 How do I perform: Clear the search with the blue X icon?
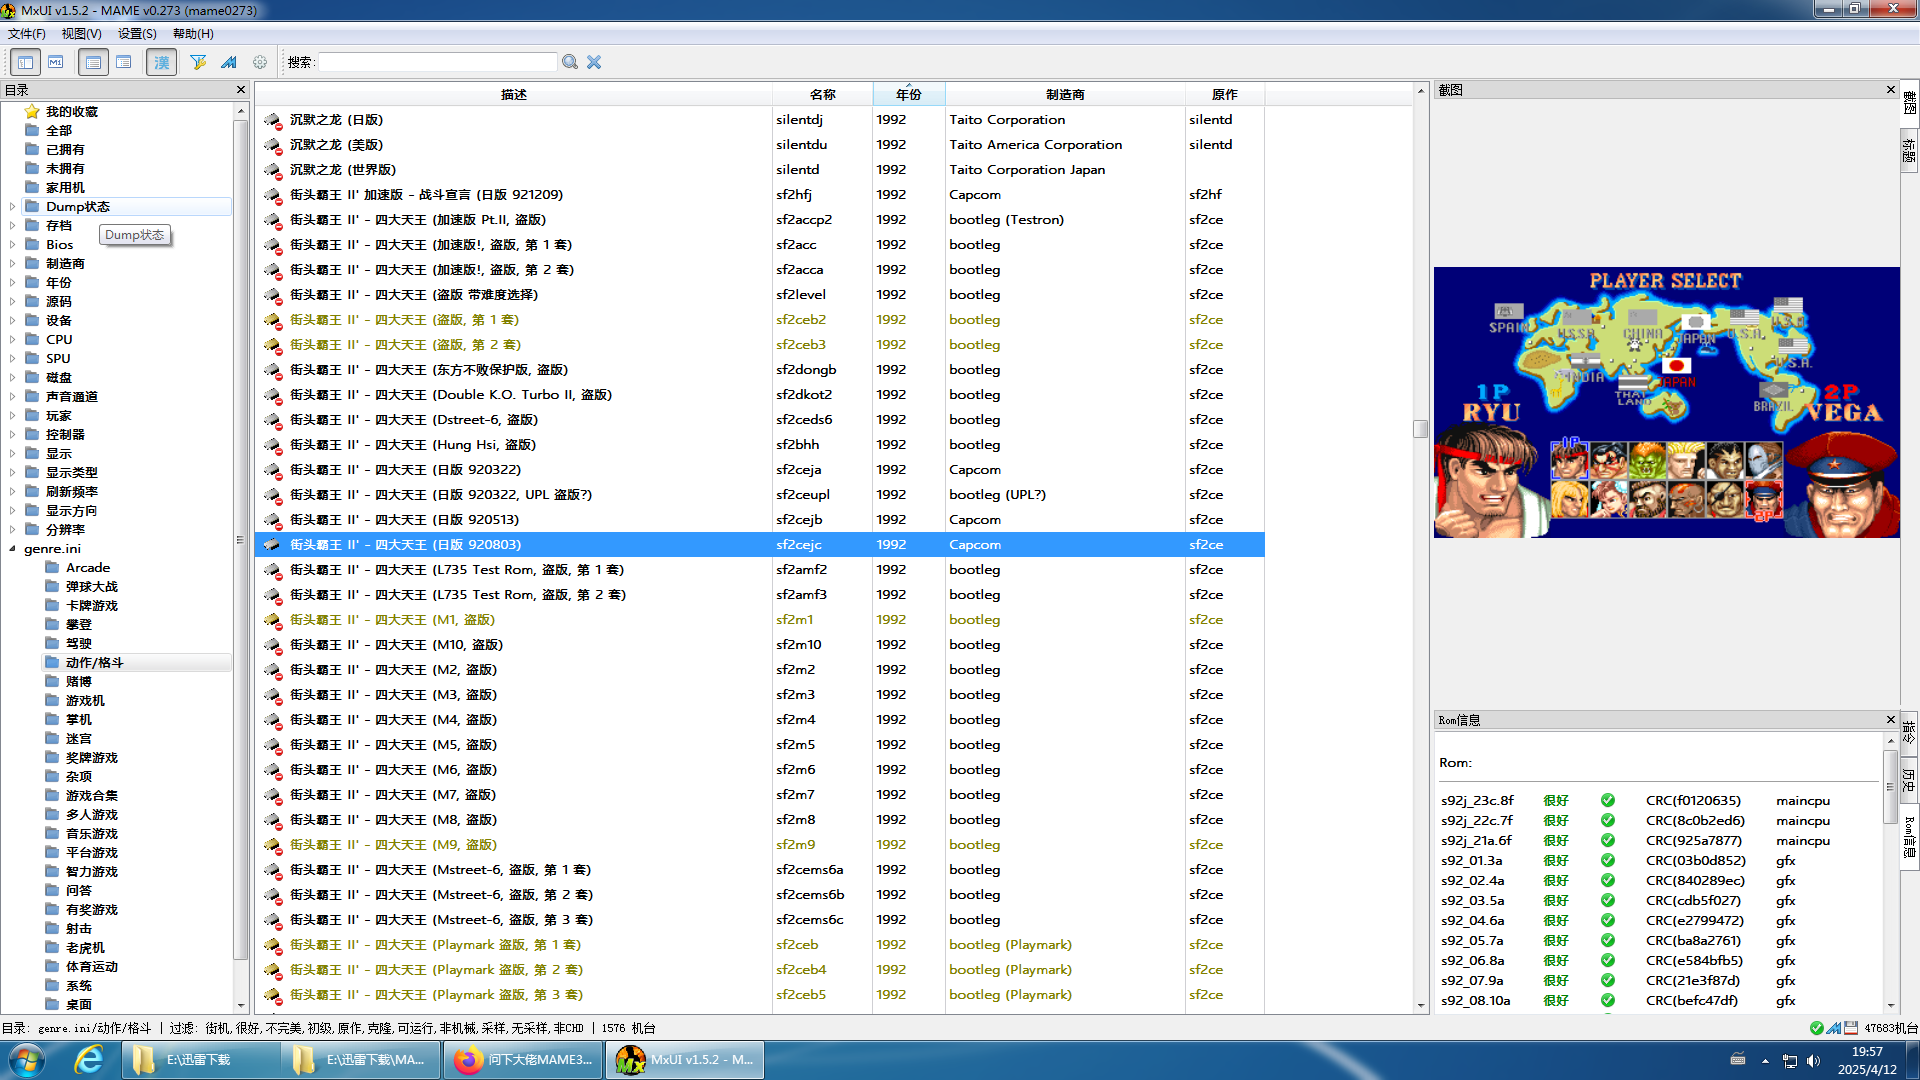(594, 62)
